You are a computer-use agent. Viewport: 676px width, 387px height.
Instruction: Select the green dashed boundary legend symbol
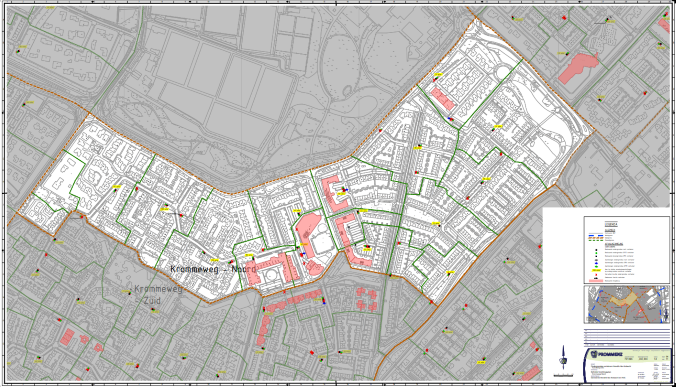click(x=596, y=240)
